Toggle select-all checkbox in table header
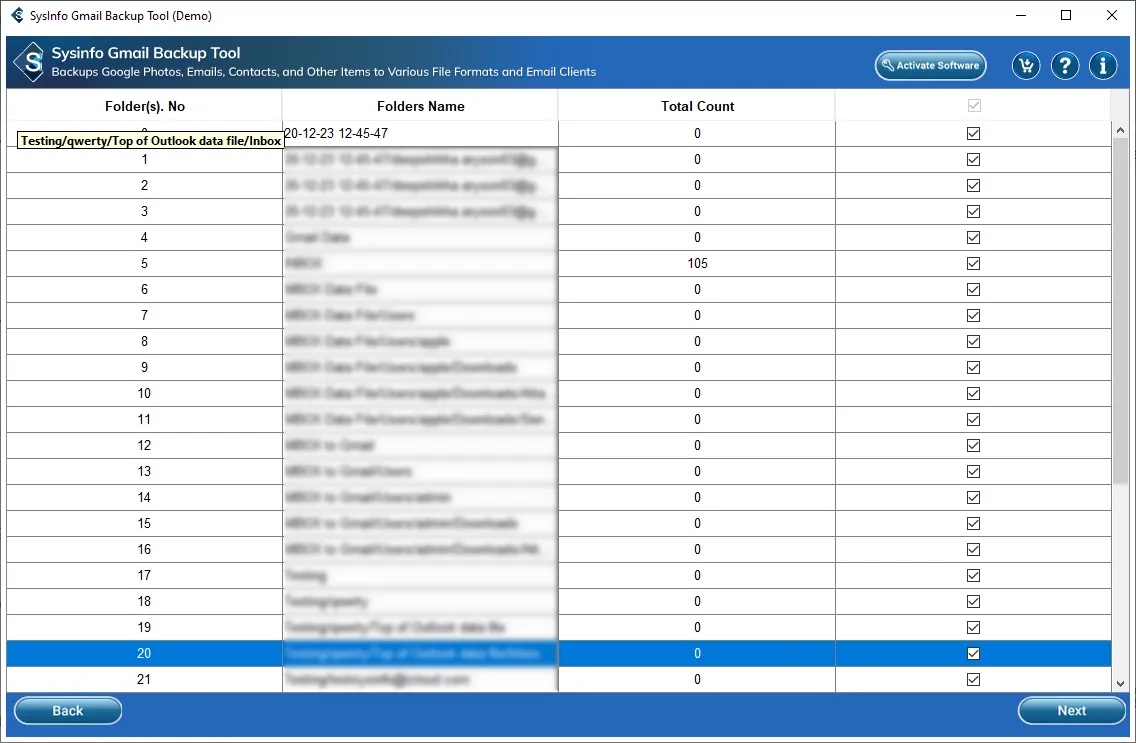This screenshot has height=743, width=1136. pyautogui.click(x=974, y=106)
